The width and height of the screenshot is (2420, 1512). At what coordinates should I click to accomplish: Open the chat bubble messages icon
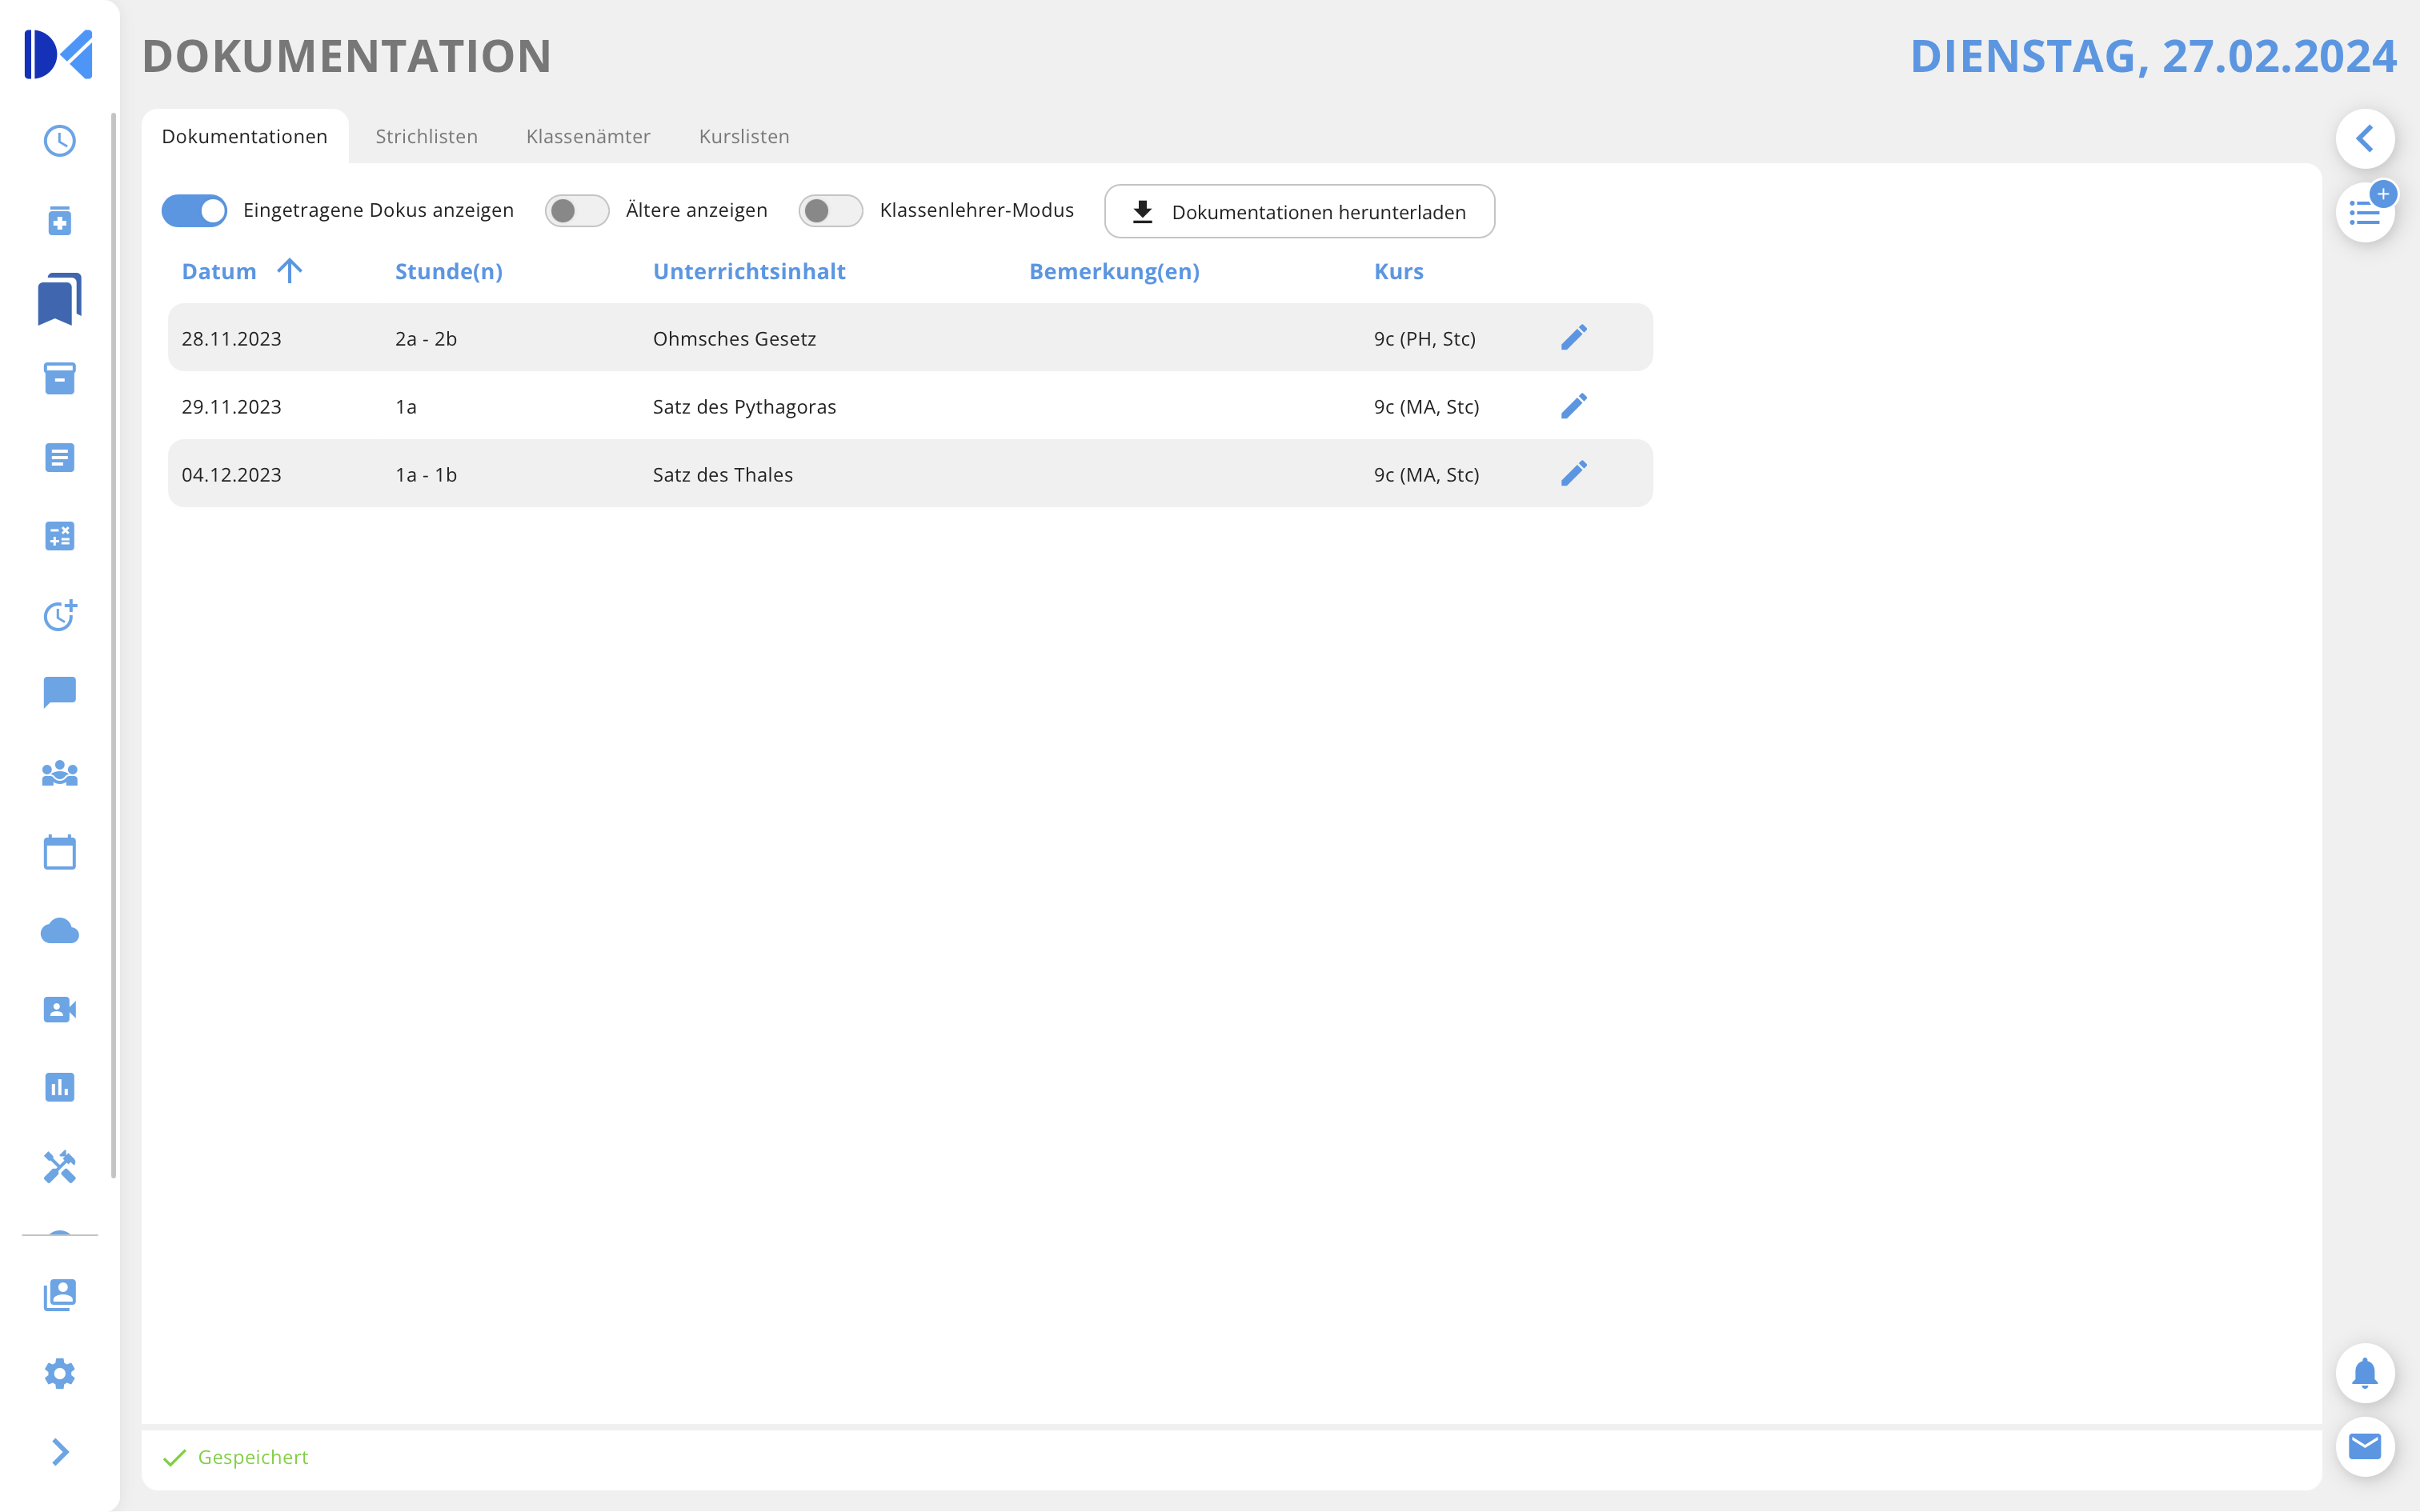coord(60,692)
